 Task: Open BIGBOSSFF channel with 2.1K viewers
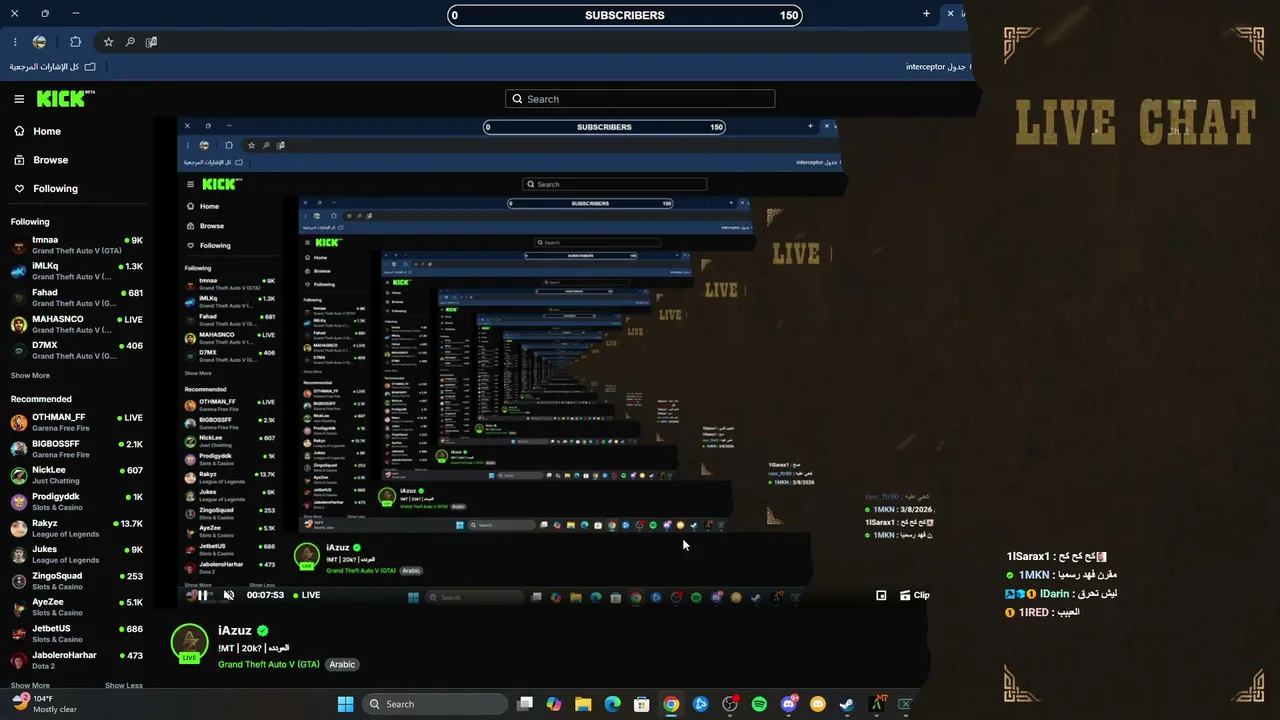click(77, 449)
